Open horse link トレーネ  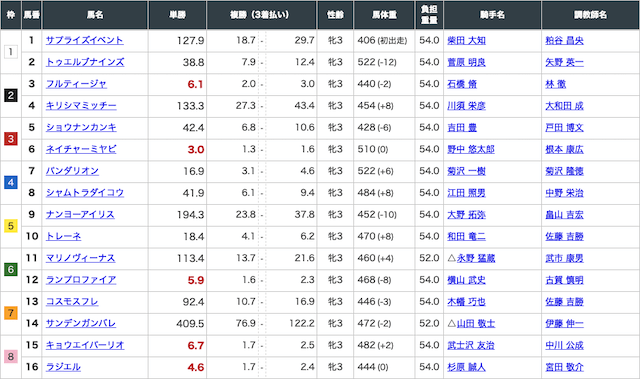point(63,236)
